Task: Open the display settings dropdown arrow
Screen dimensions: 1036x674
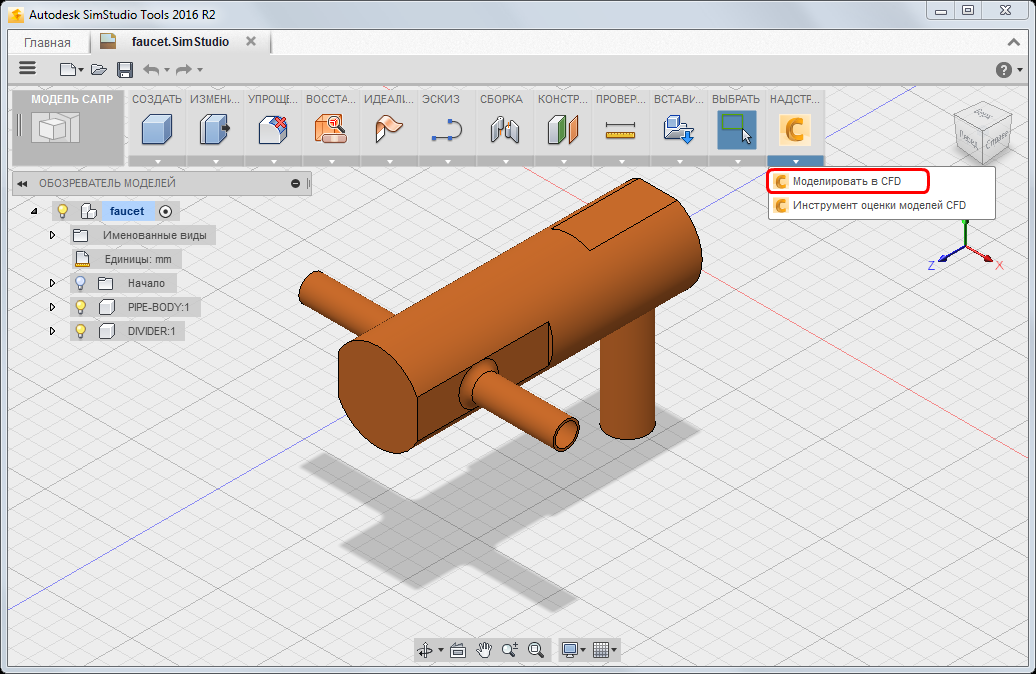Action: [583, 651]
